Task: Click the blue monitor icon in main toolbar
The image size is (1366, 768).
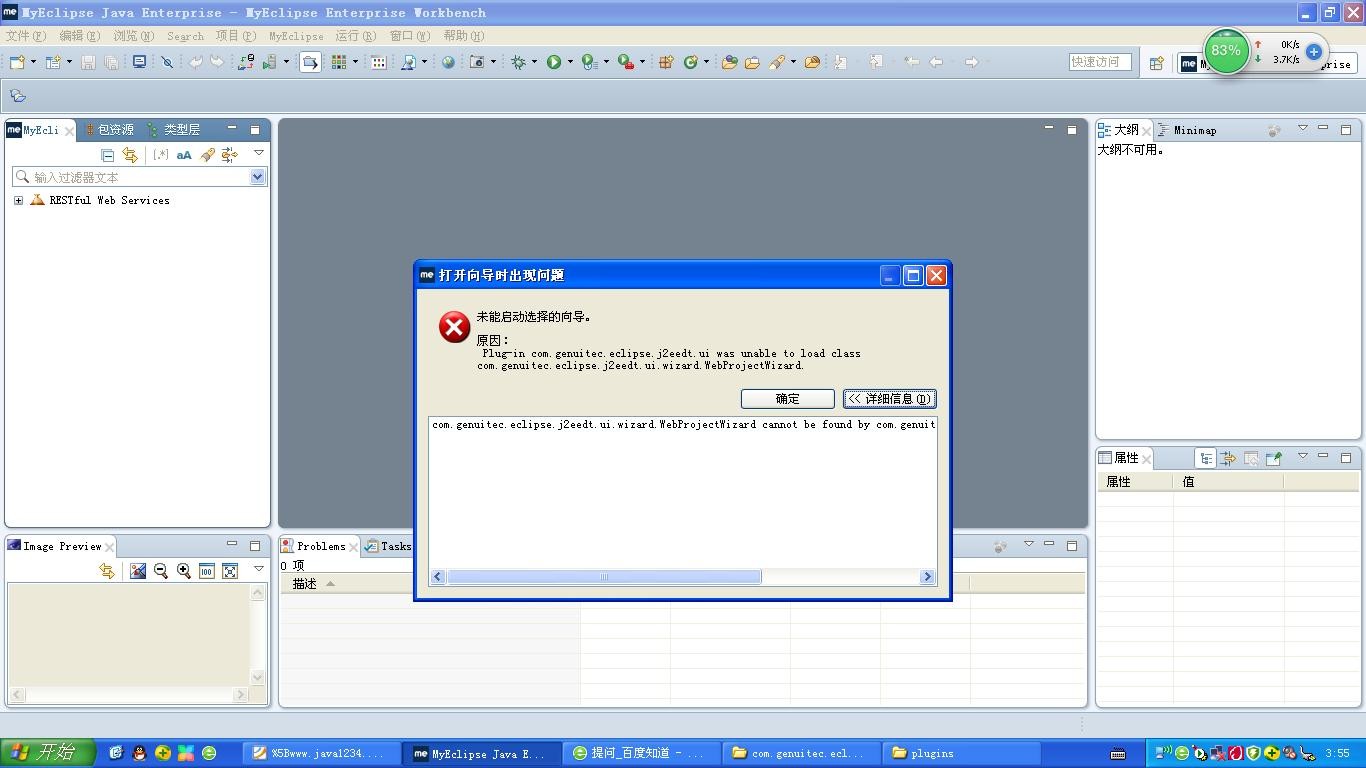Action: (139, 62)
